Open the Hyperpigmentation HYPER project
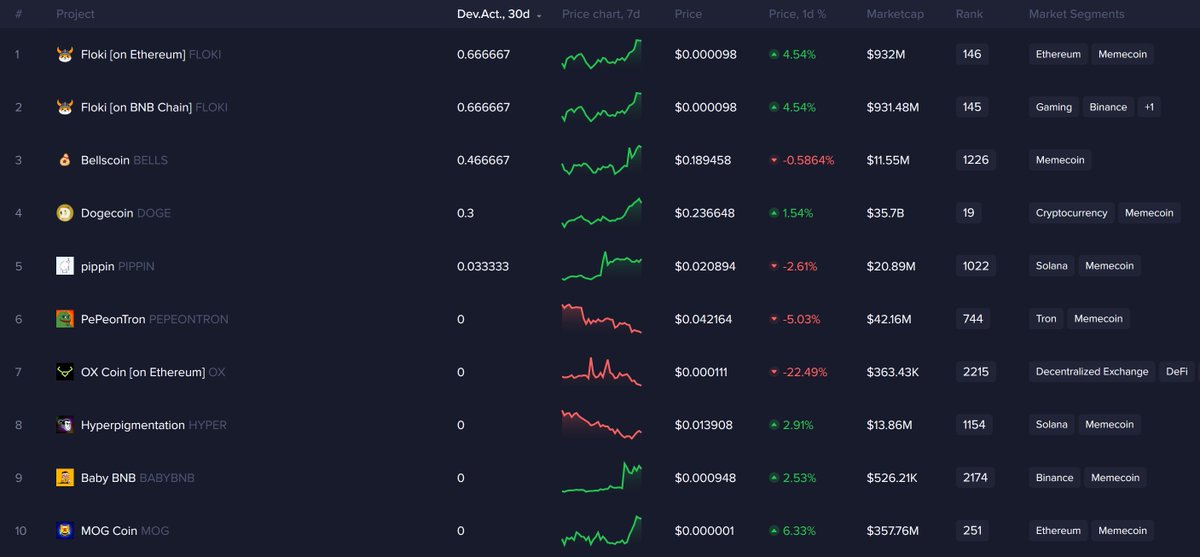 [x=154, y=425]
